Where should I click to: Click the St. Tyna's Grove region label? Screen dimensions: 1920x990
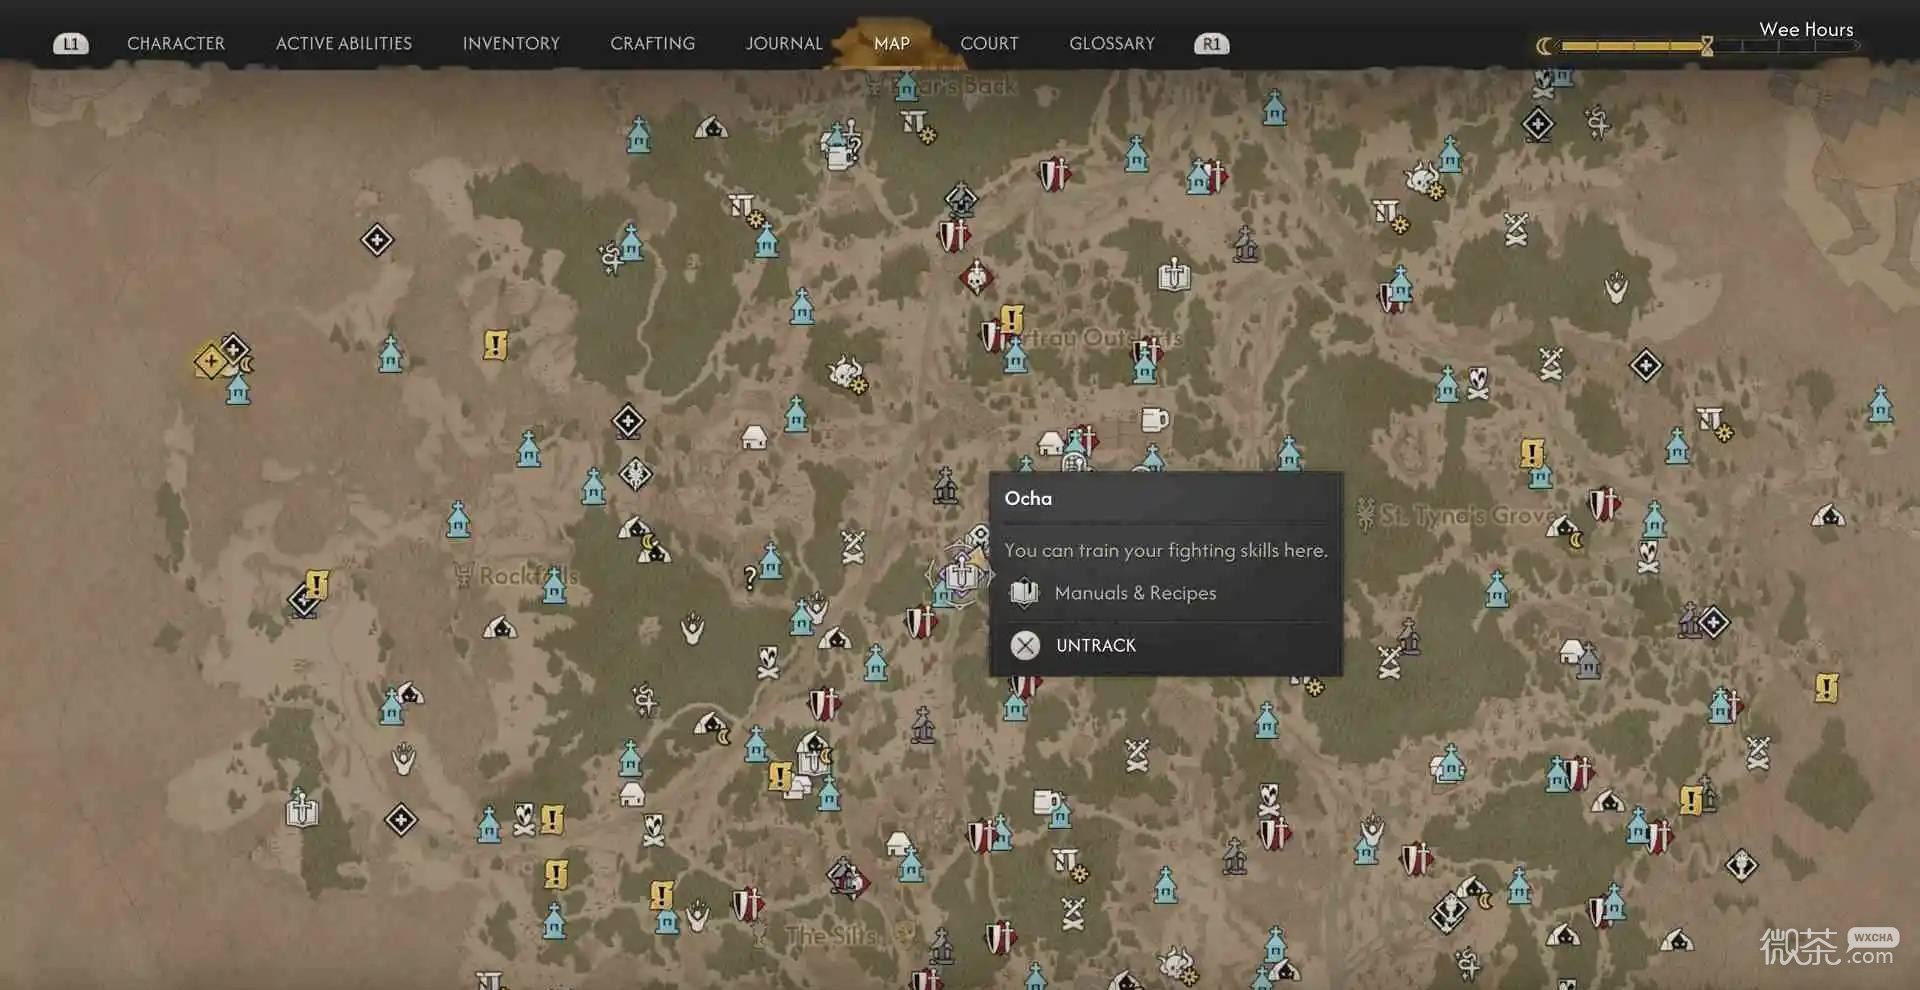(x=1469, y=515)
